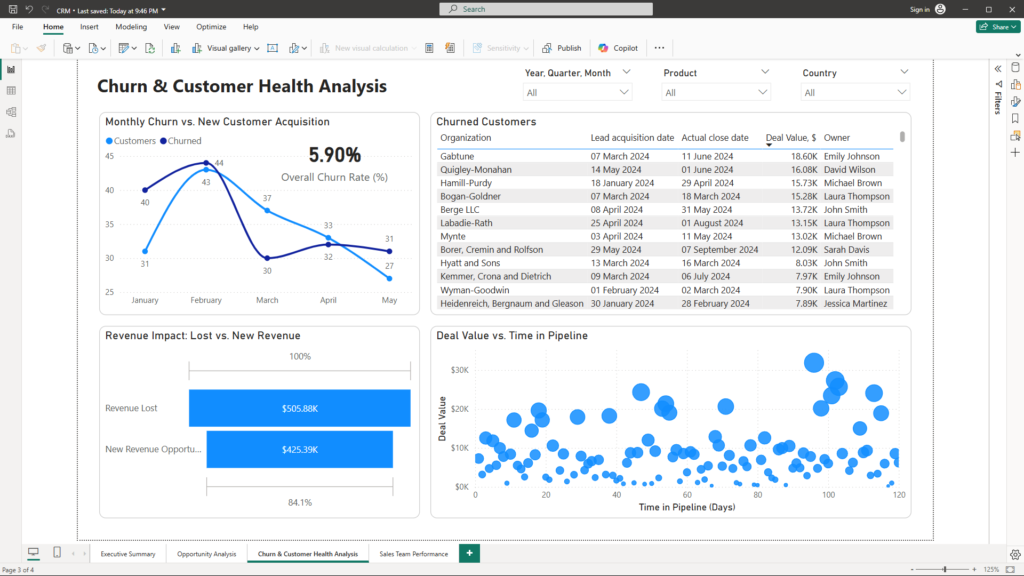Viewport: 1024px width, 576px height.
Task: Open Model view from left sidebar
Action: click(x=11, y=112)
